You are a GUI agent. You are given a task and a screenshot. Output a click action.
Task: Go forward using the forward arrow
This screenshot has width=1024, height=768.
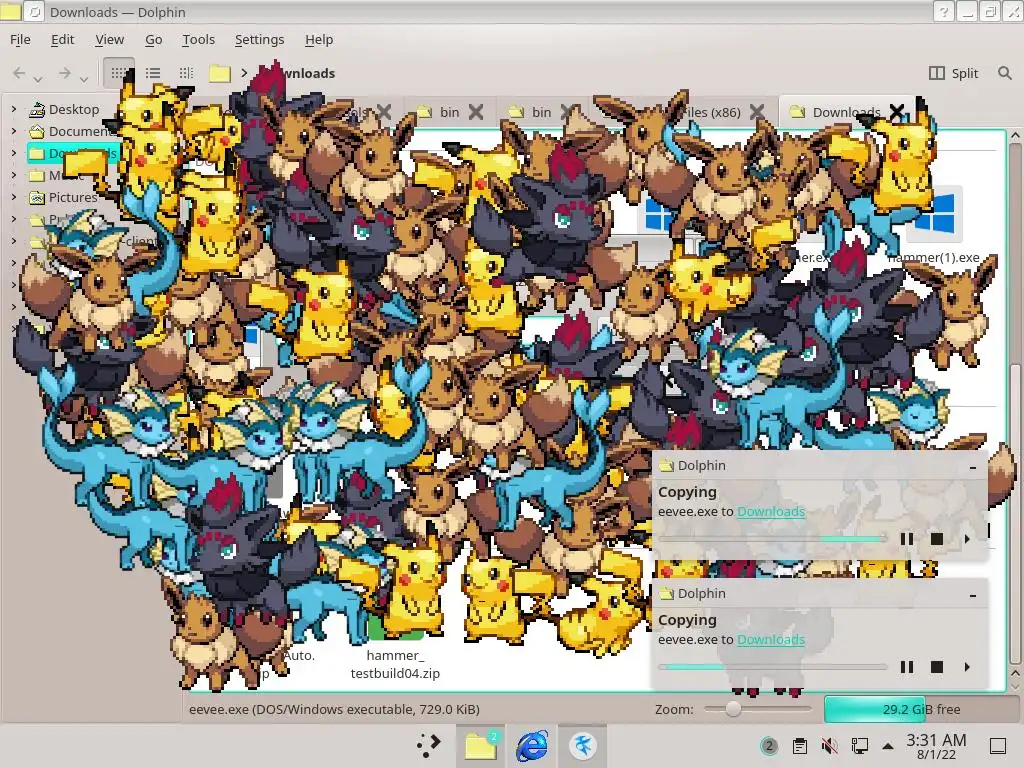[x=64, y=73]
